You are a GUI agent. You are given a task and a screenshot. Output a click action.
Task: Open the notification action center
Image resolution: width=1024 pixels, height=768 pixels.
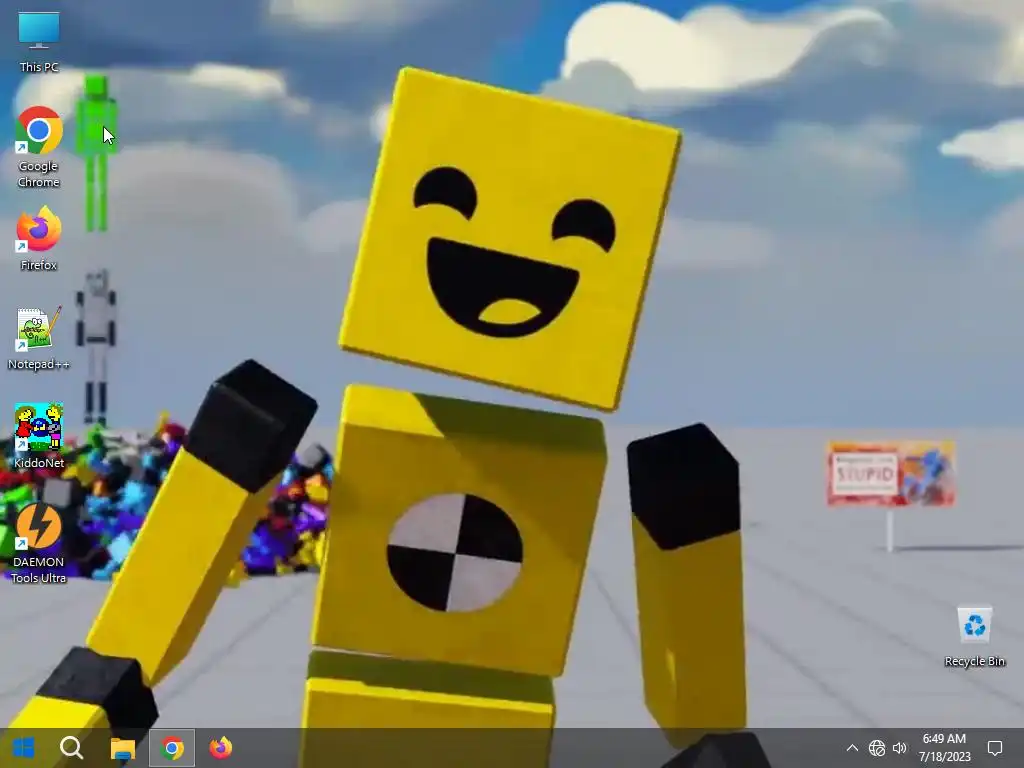[x=995, y=748]
